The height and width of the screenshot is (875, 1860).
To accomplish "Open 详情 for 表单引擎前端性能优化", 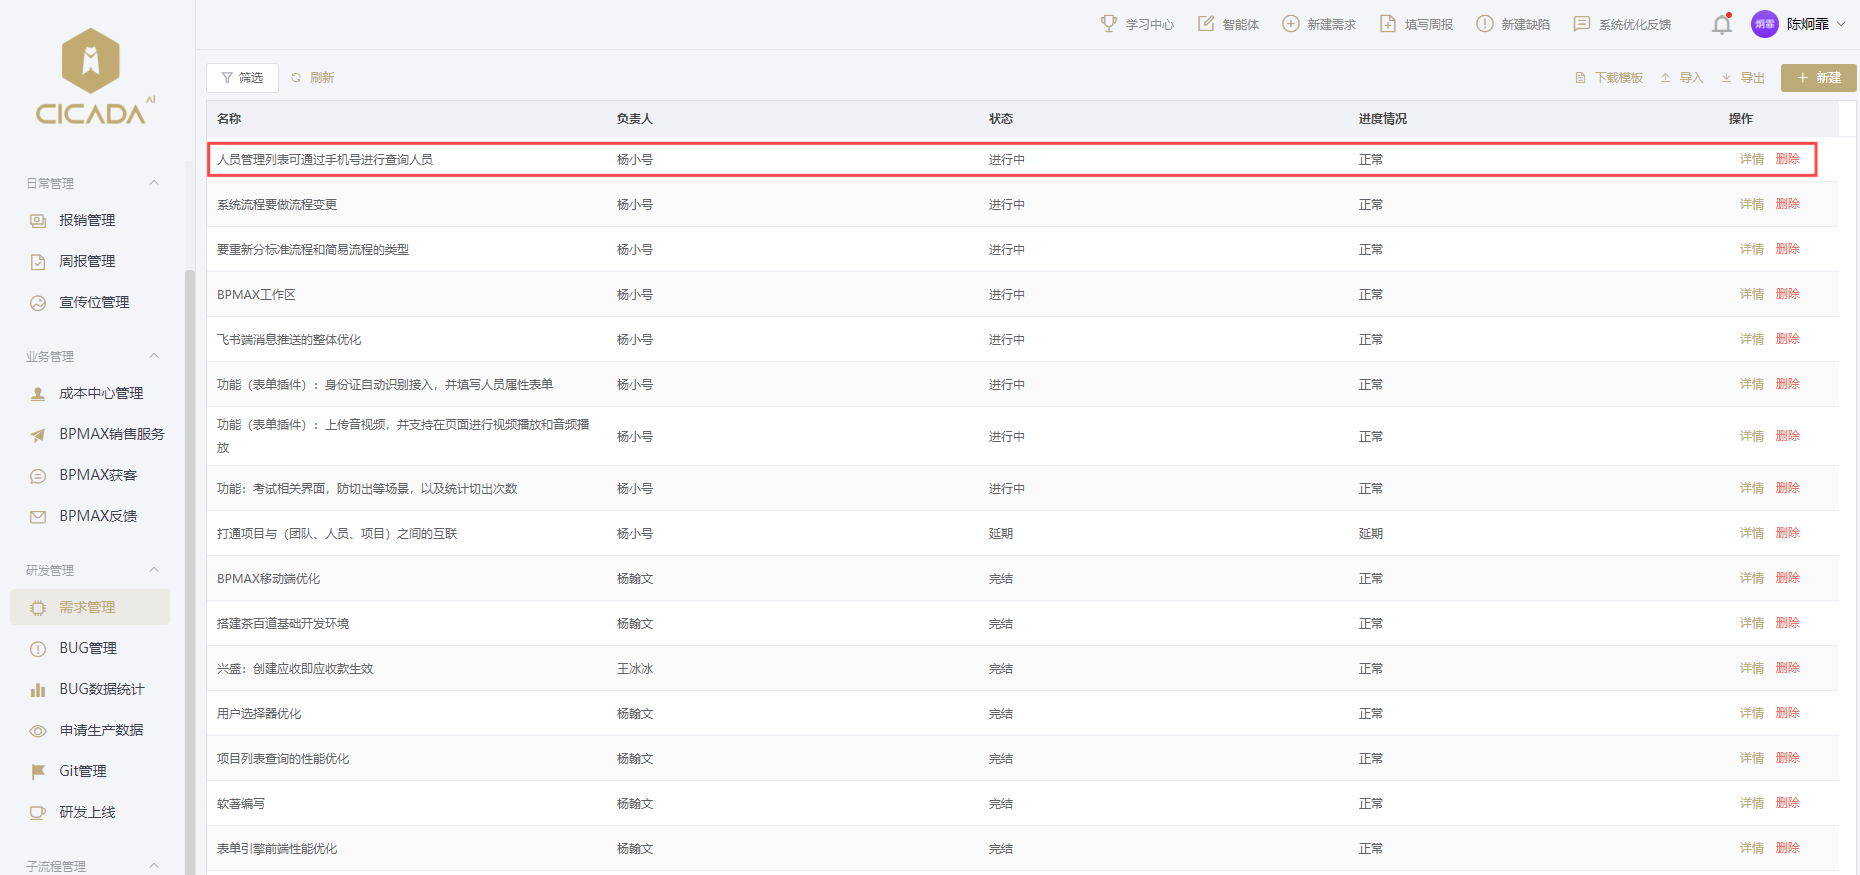I will (1751, 848).
